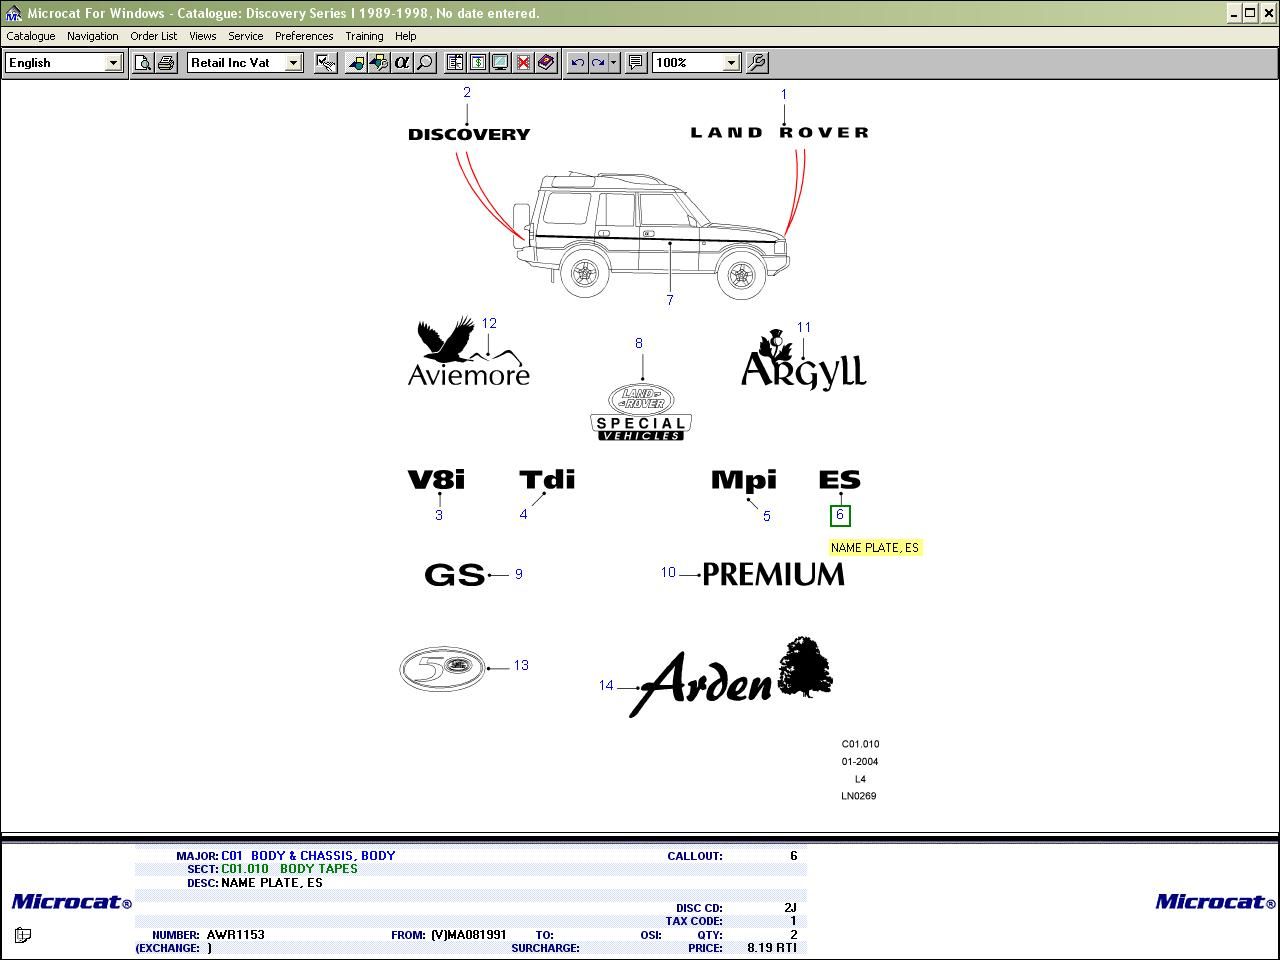Open the Help menu
This screenshot has width=1280, height=960.
(x=405, y=36)
